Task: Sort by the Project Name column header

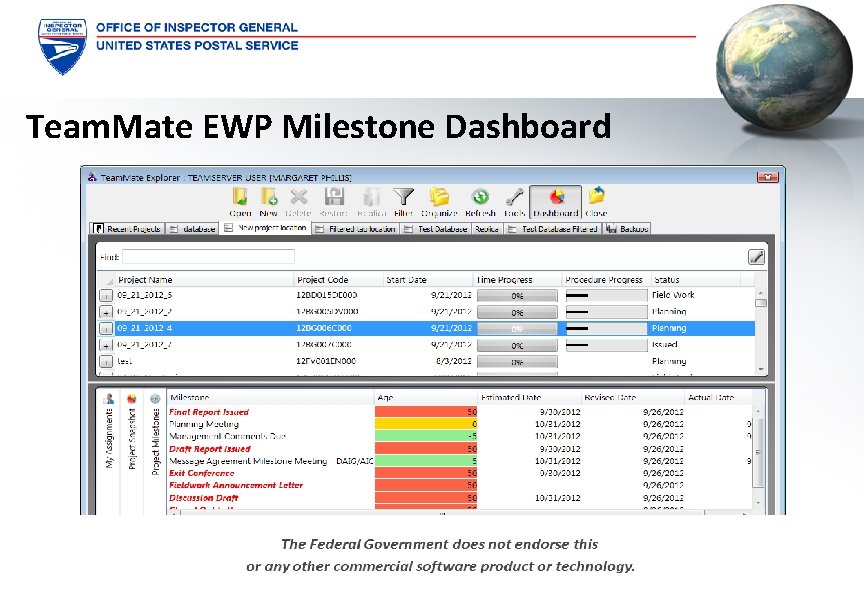Action: [204, 279]
